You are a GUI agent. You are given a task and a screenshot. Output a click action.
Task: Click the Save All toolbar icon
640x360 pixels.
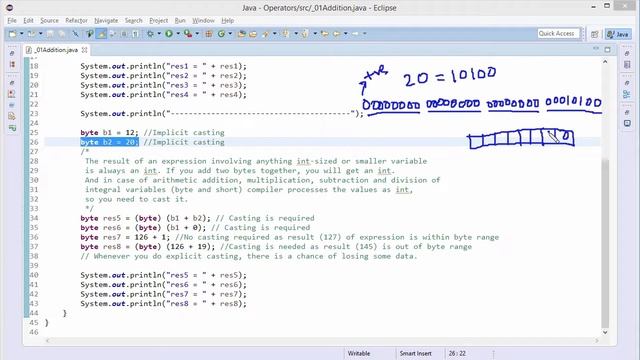tap(61, 34)
